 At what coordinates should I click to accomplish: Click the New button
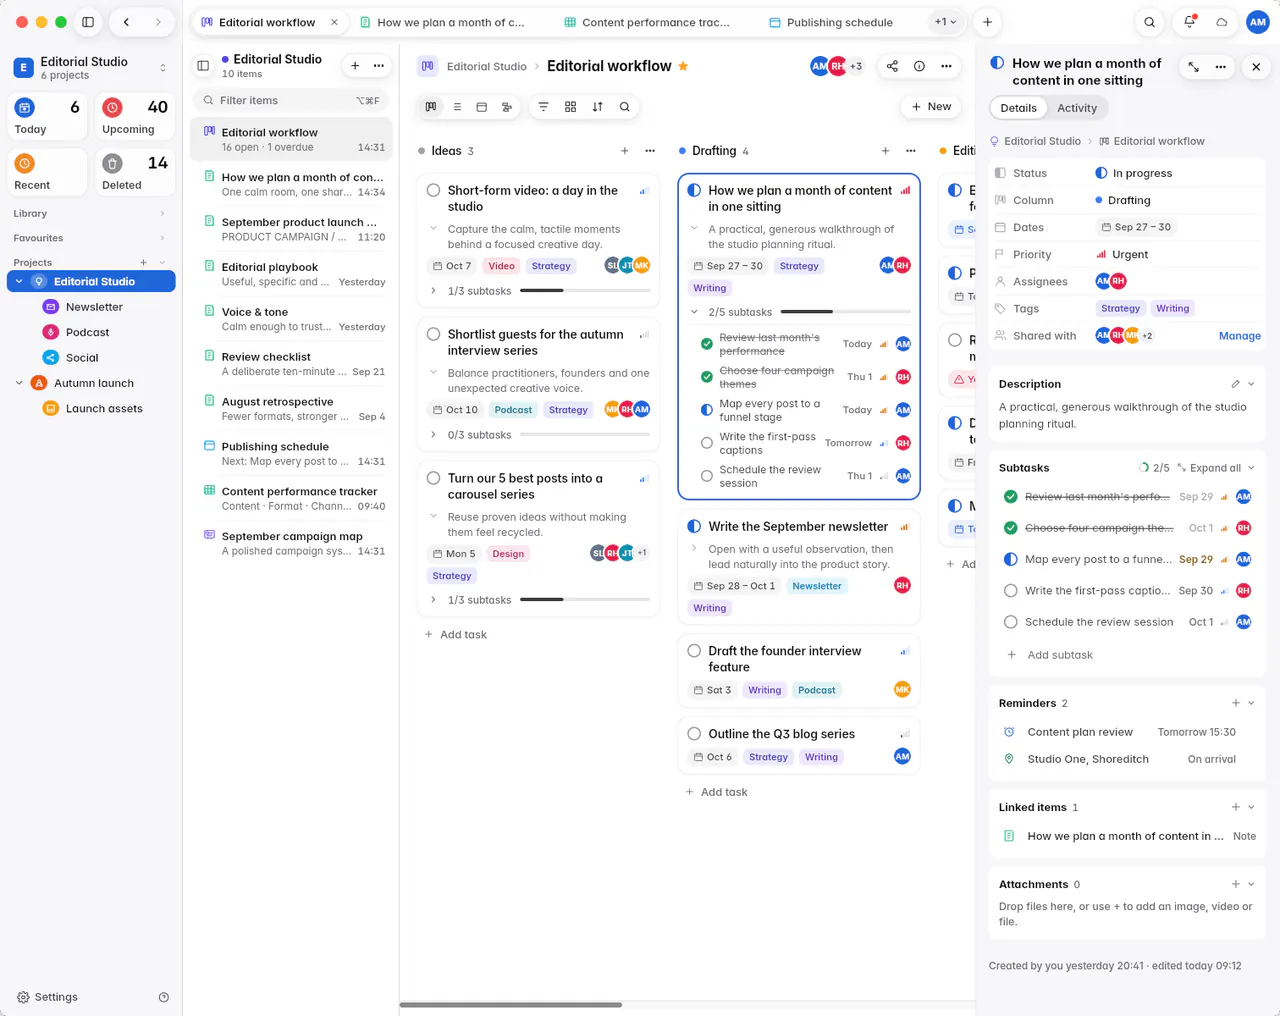pos(930,107)
